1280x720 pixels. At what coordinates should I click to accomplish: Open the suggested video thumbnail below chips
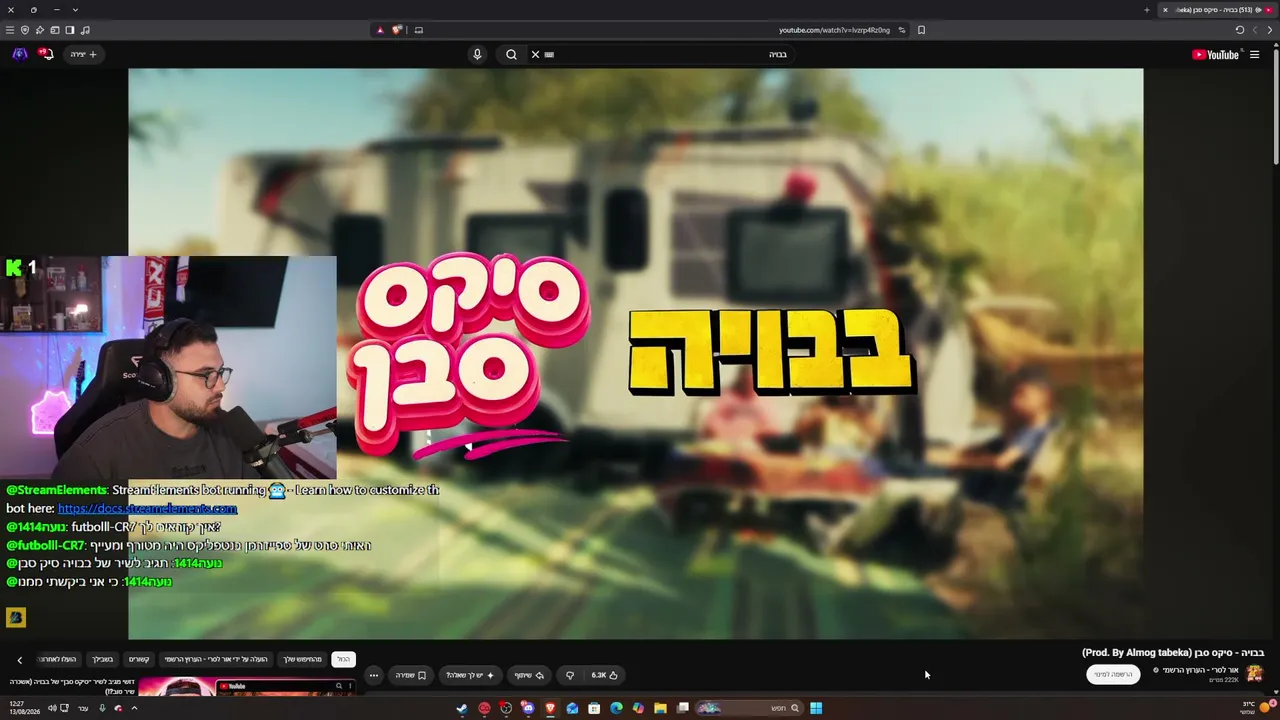tap(246, 686)
